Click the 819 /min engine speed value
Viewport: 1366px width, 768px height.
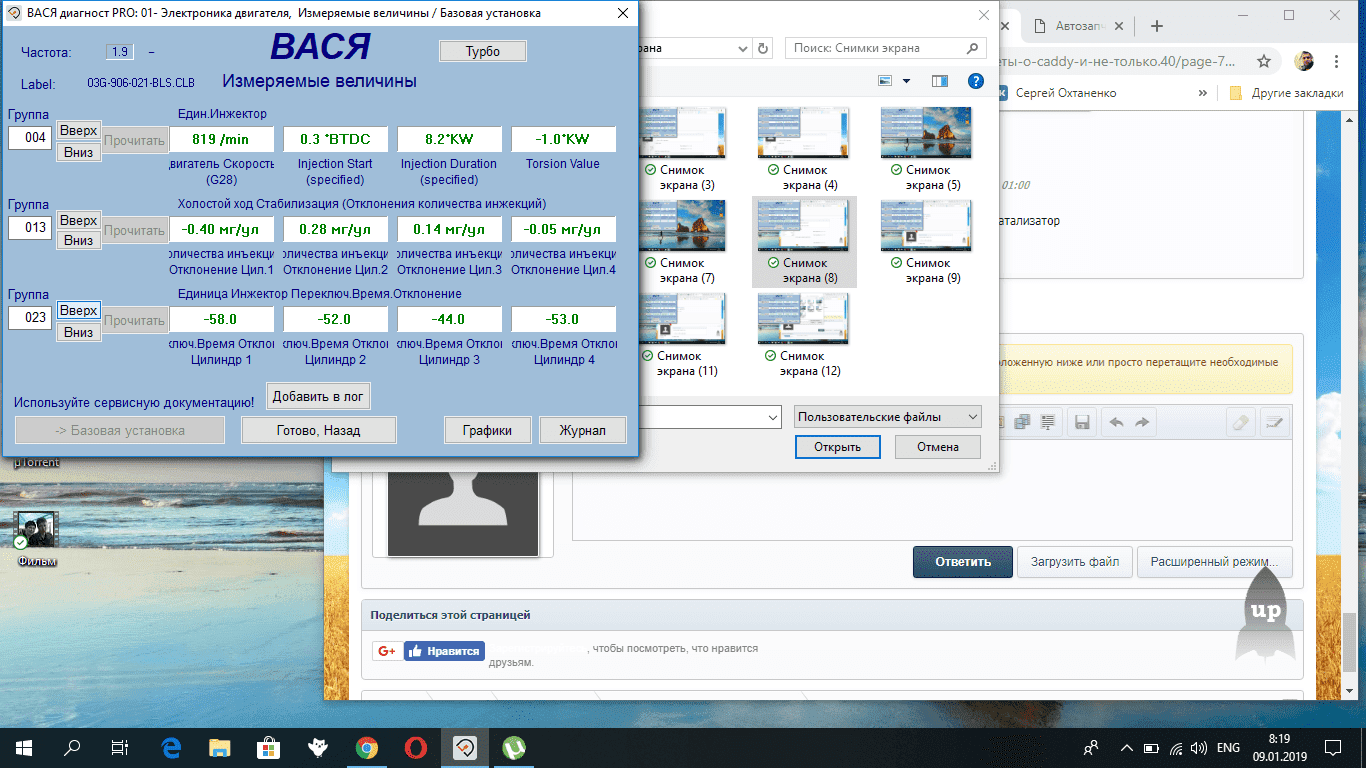221,139
